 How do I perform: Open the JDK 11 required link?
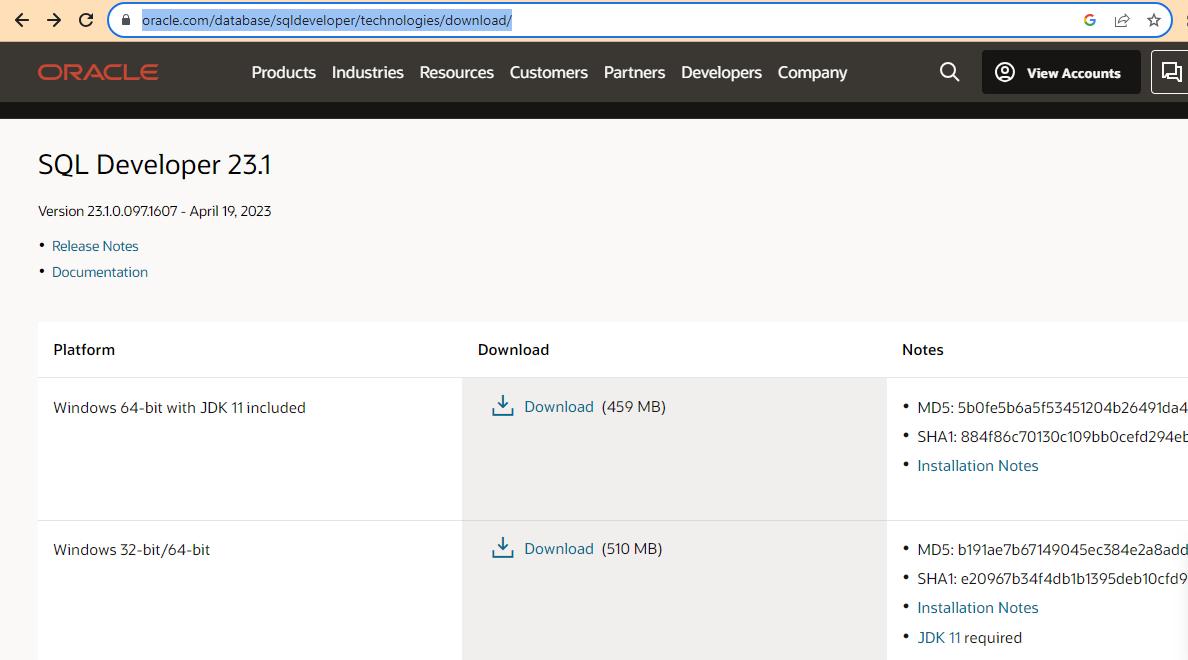(939, 638)
